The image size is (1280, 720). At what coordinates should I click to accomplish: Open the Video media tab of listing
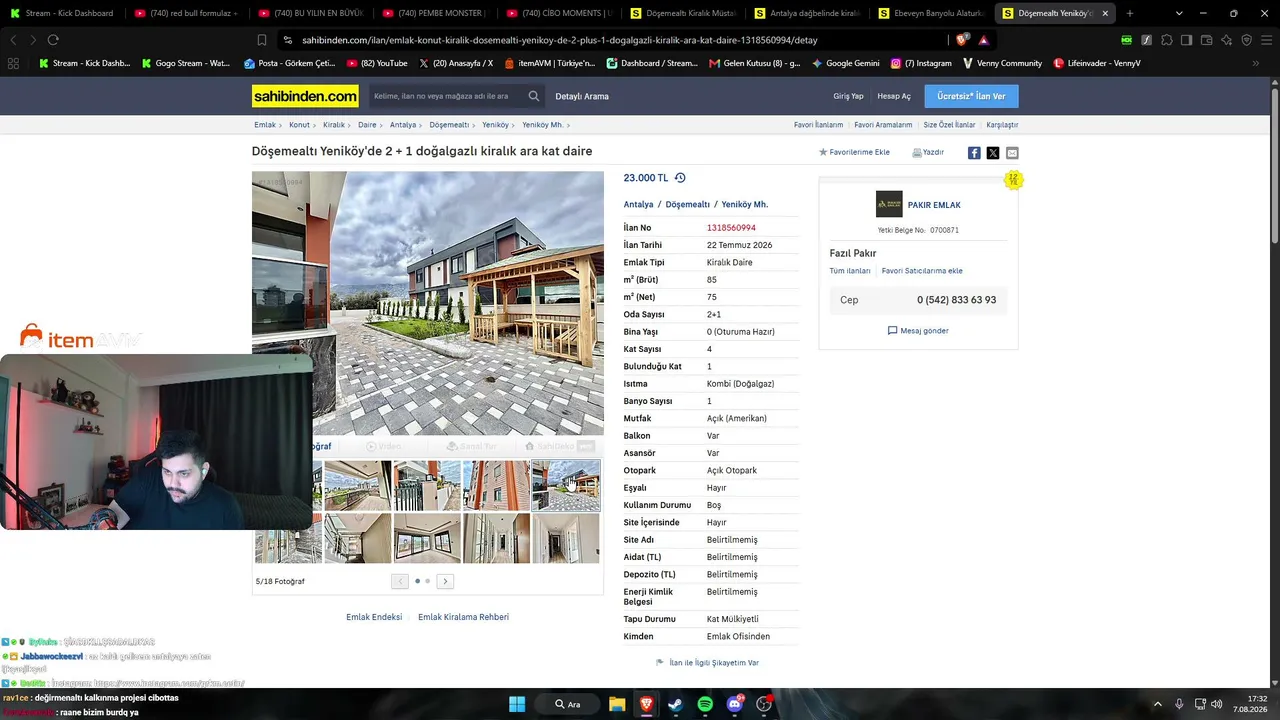383,446
